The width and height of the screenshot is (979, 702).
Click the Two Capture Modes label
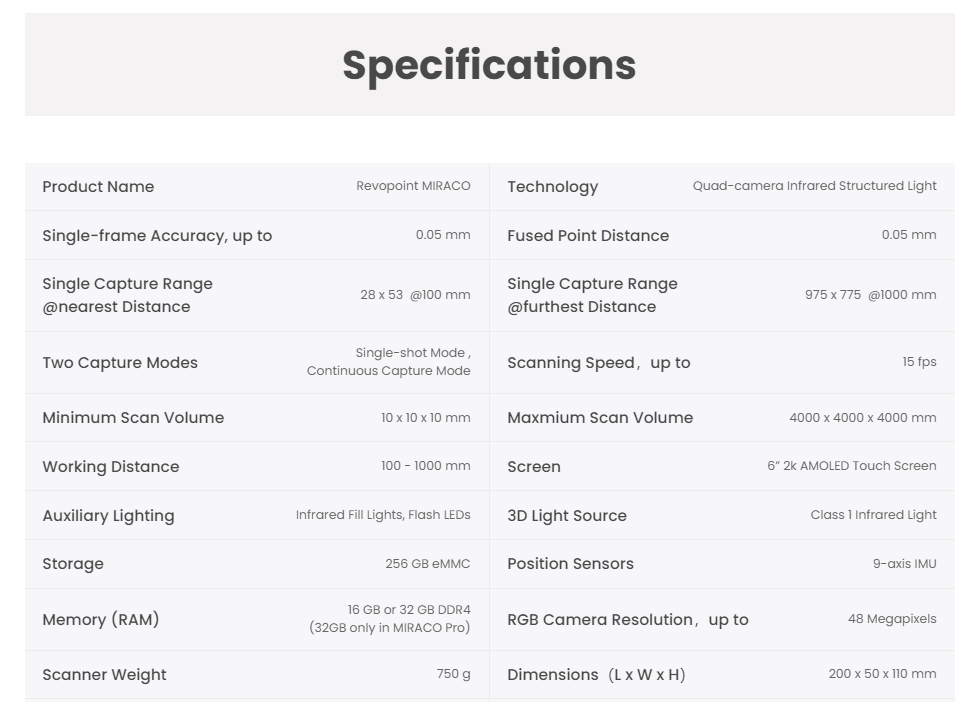pos(120,363)
